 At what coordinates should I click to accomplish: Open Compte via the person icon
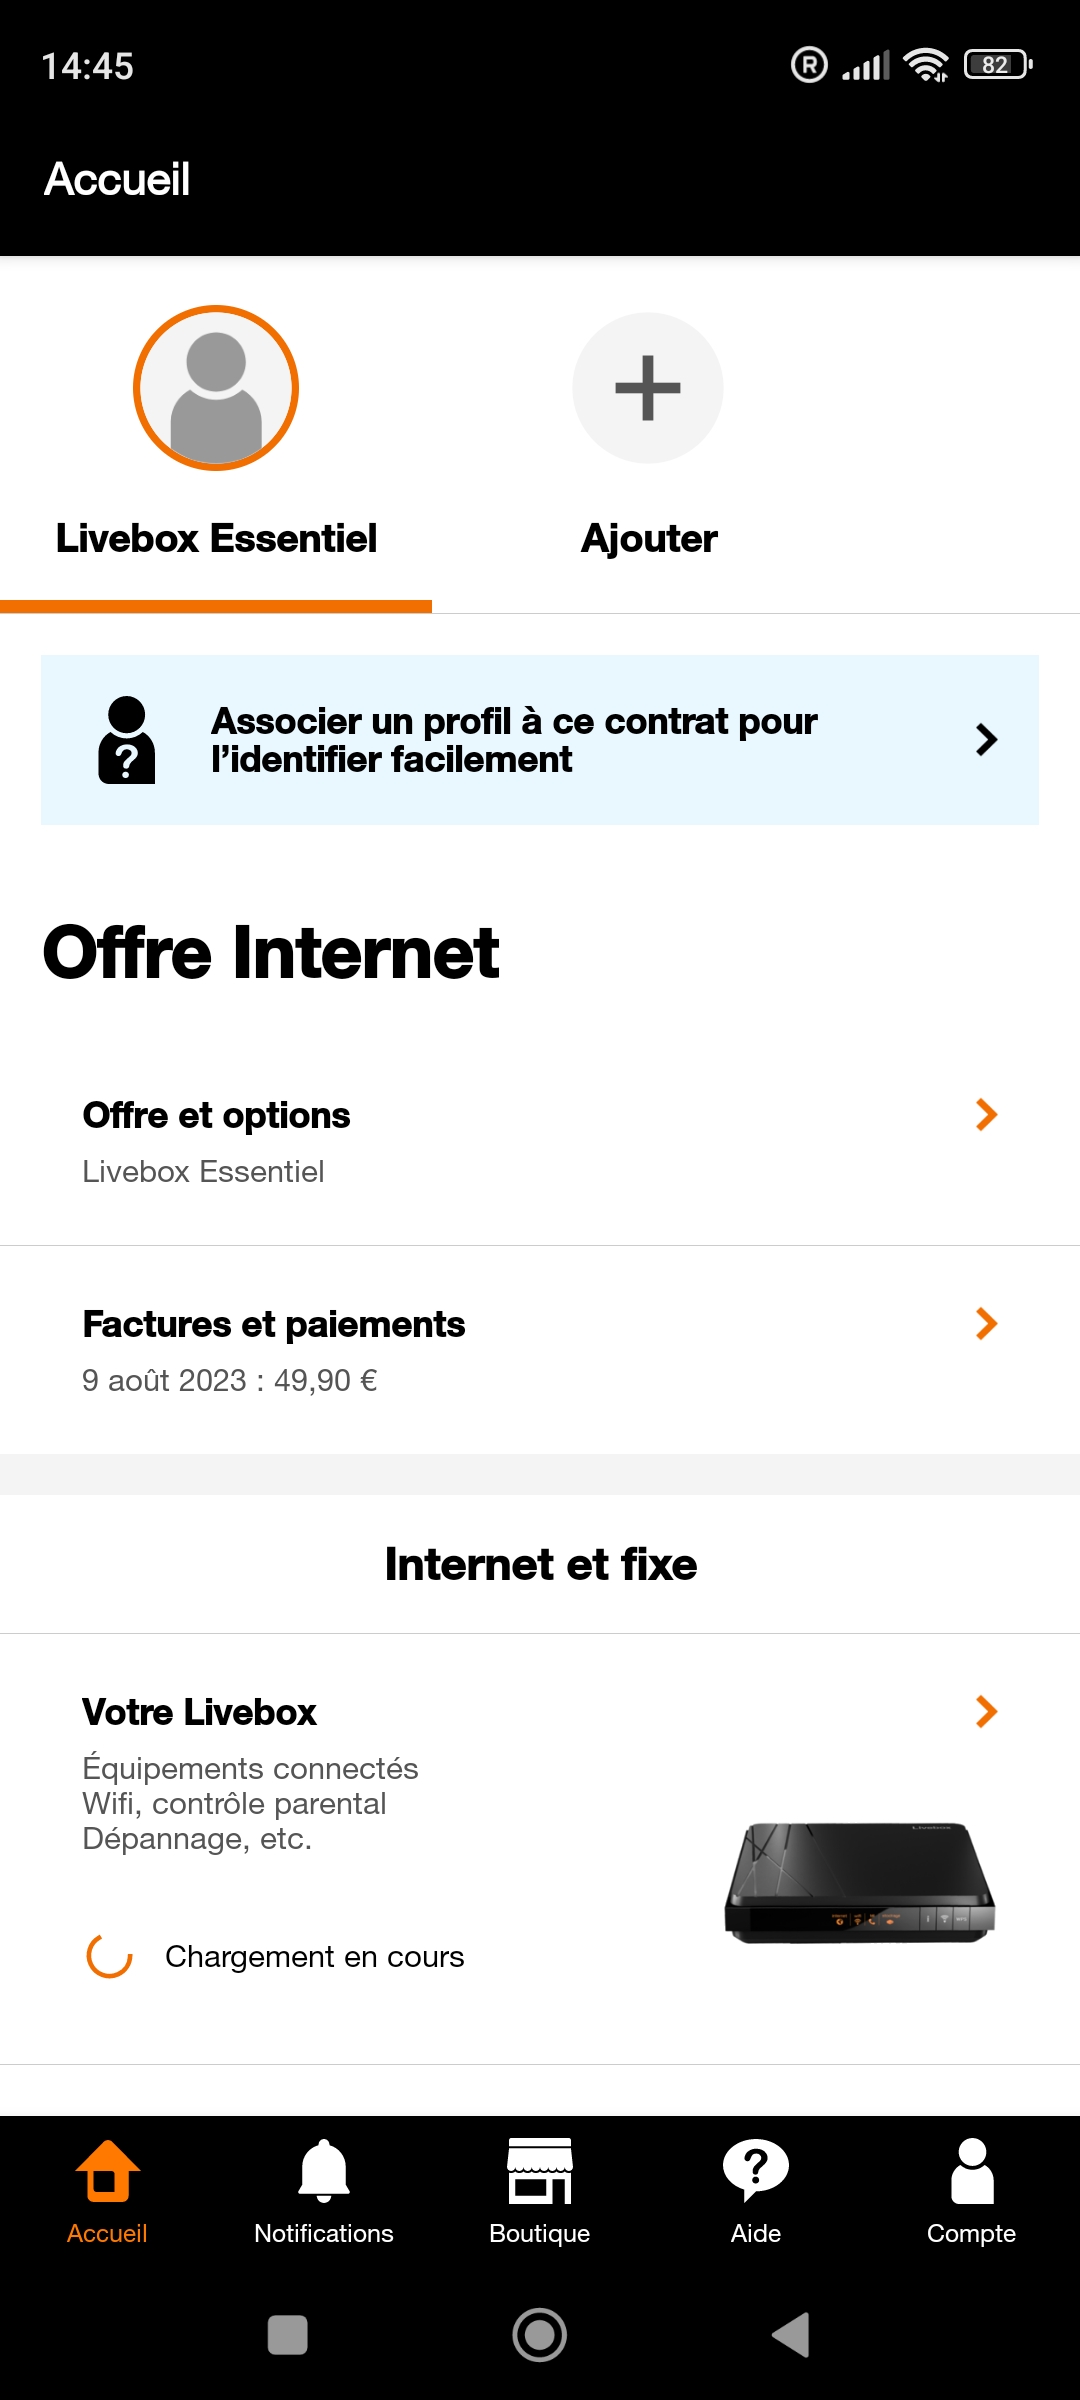[x=971, y=2173]
